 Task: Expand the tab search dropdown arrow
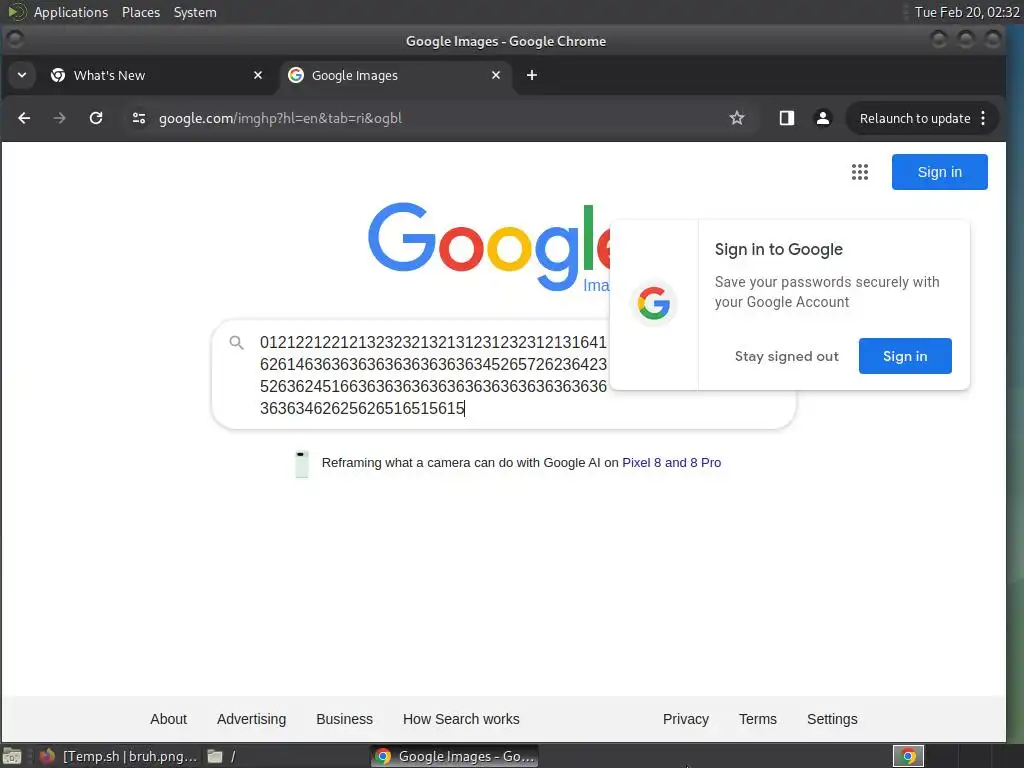coord(22,75)
